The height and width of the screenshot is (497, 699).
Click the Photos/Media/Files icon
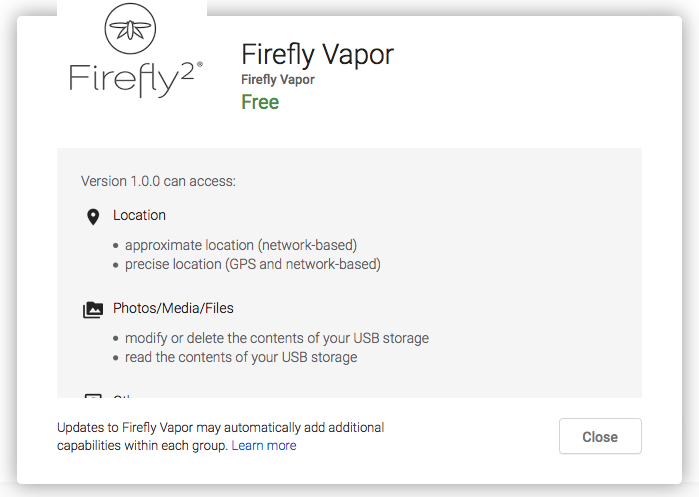click(x=93, y=309)
